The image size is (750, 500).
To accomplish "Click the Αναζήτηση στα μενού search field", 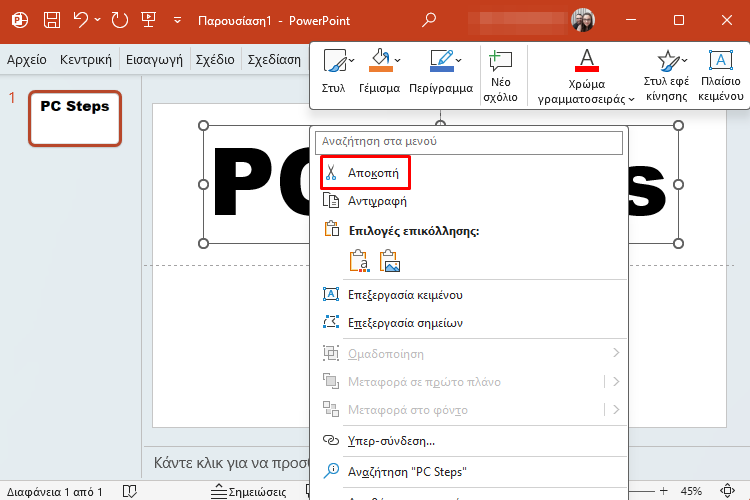I will pos(469,142).
